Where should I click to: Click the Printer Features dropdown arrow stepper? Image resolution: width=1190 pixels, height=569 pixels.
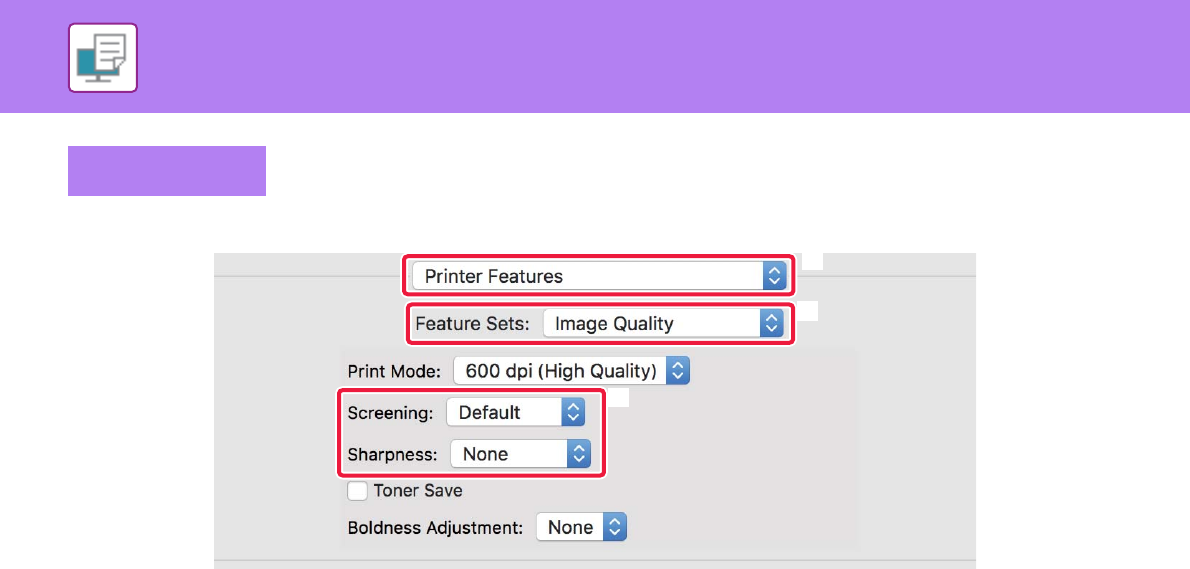click(x=774, y=277)
